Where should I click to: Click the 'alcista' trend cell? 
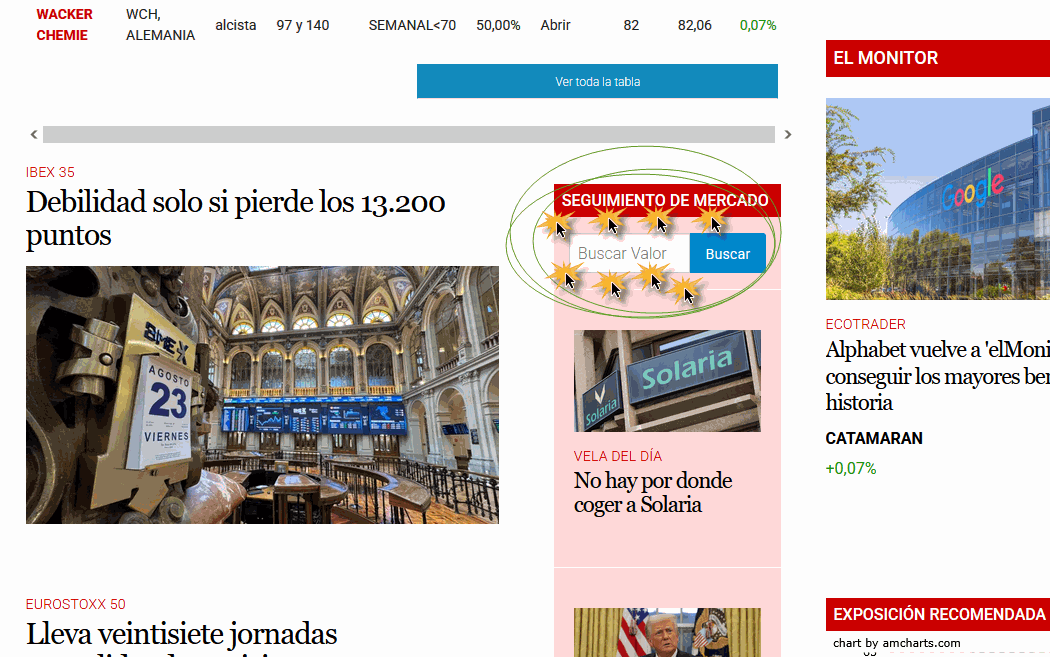click(236, 25)
